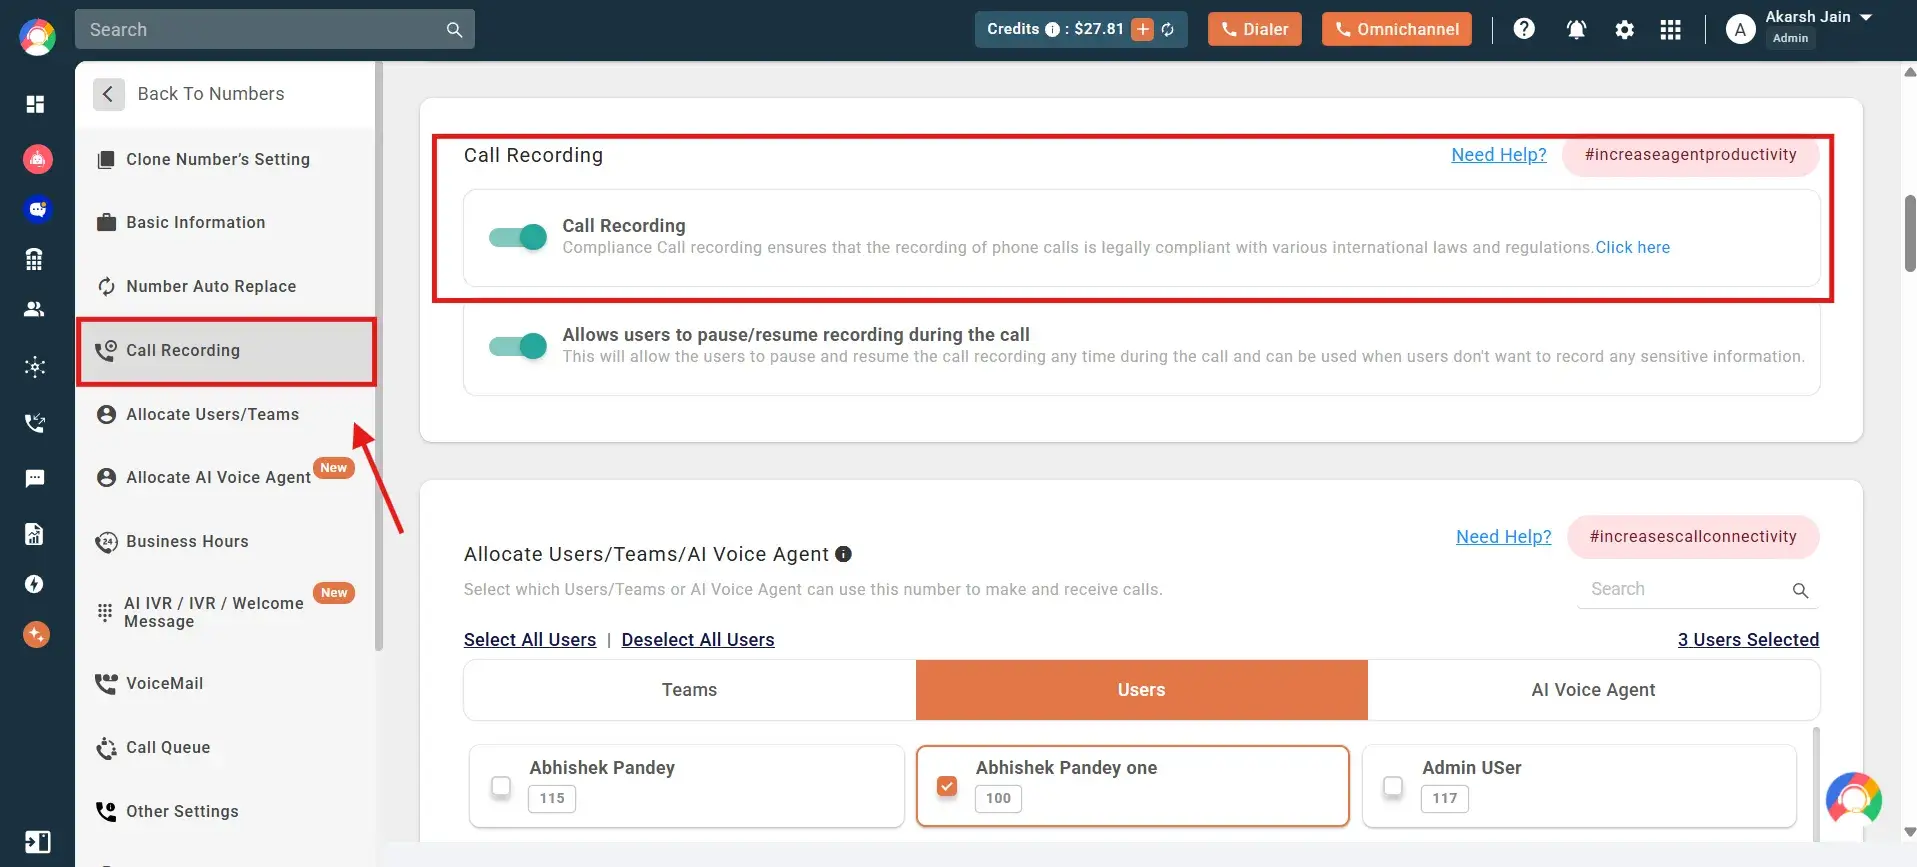This screenshot has width=1917, height=867.
Task: Switch to the Teams tab
Action: [690, 690]
